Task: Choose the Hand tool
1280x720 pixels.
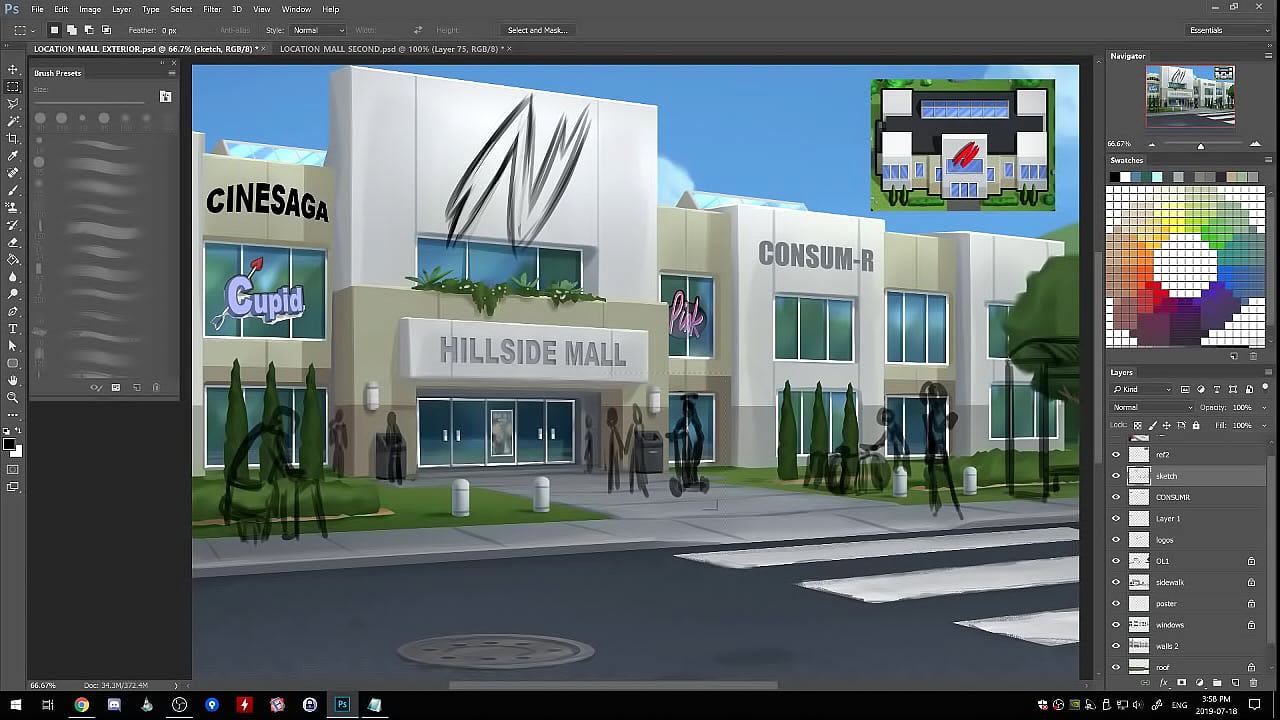Action: 13,380
